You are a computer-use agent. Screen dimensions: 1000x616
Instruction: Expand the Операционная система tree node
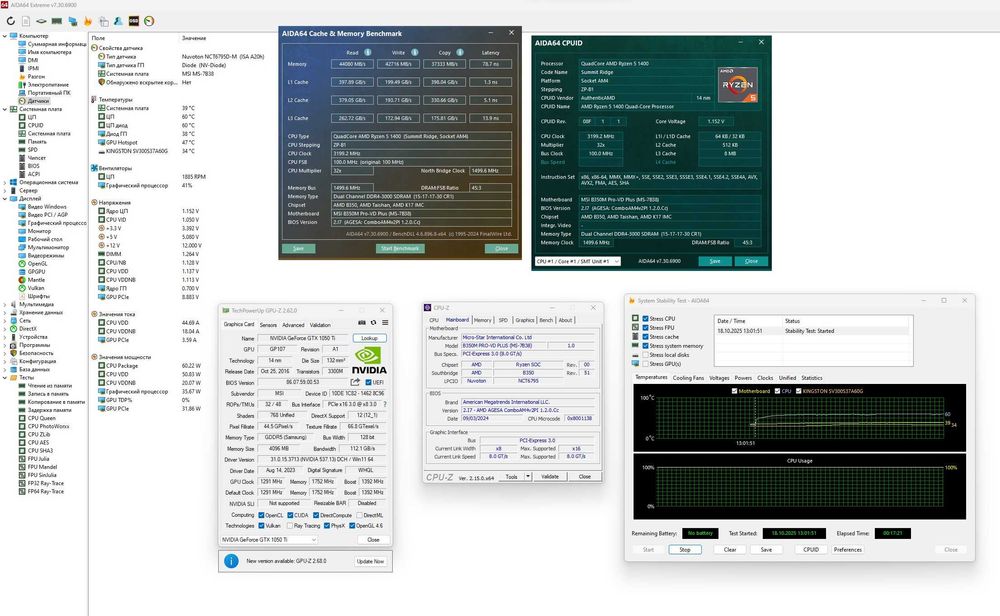coord(4,182)
